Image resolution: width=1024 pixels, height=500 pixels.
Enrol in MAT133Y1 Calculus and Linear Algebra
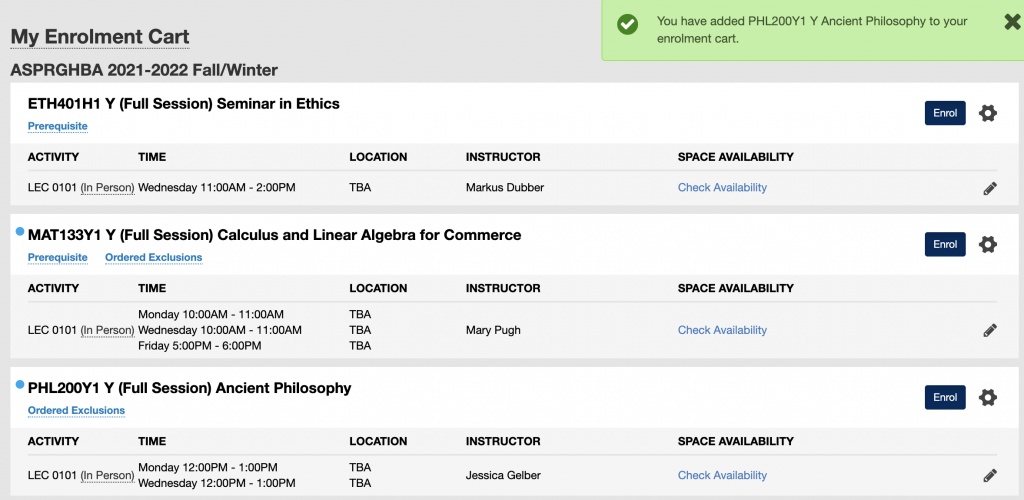pos(945,244)
